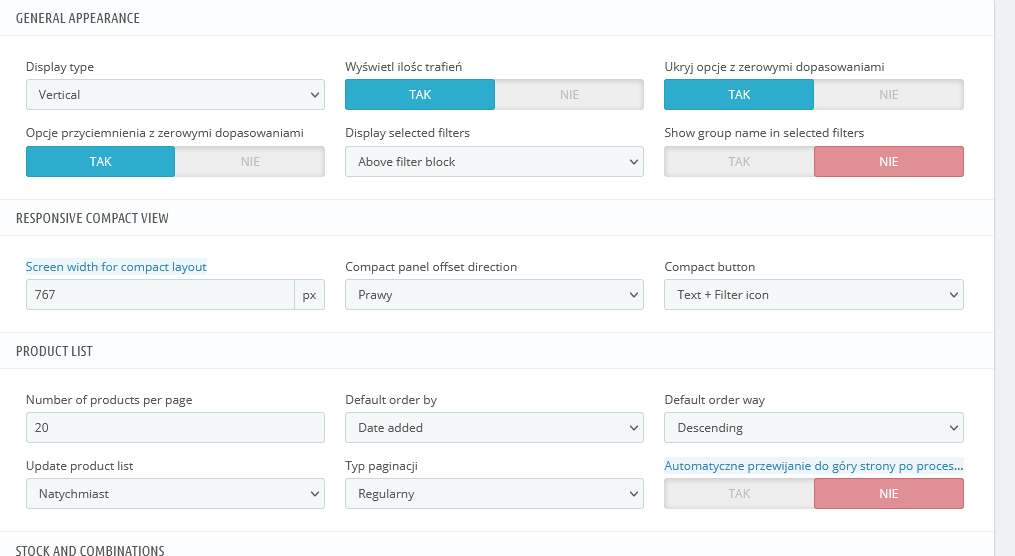Expand the Typ paginacji dropdown

click(x=494, y=494)
